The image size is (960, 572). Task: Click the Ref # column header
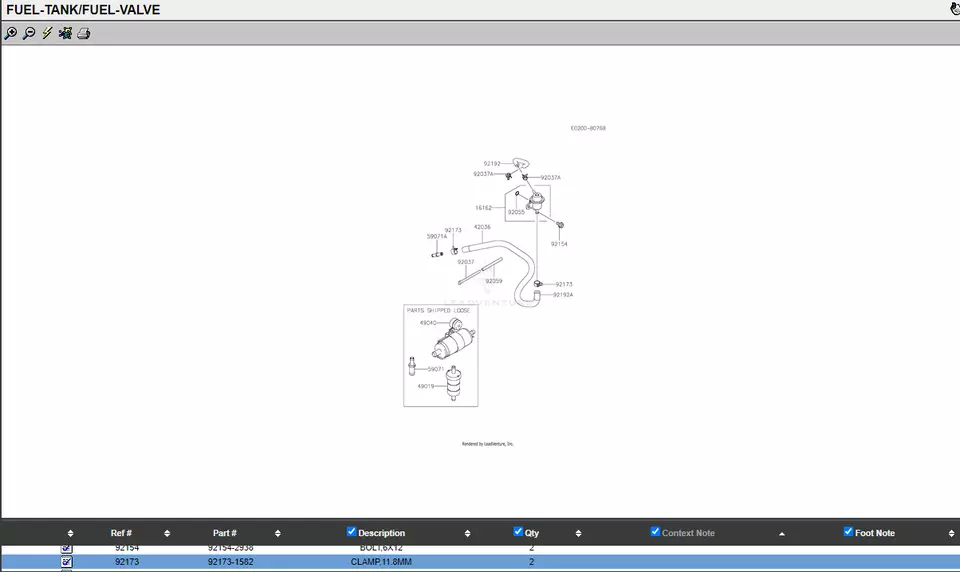coord(121,533)
